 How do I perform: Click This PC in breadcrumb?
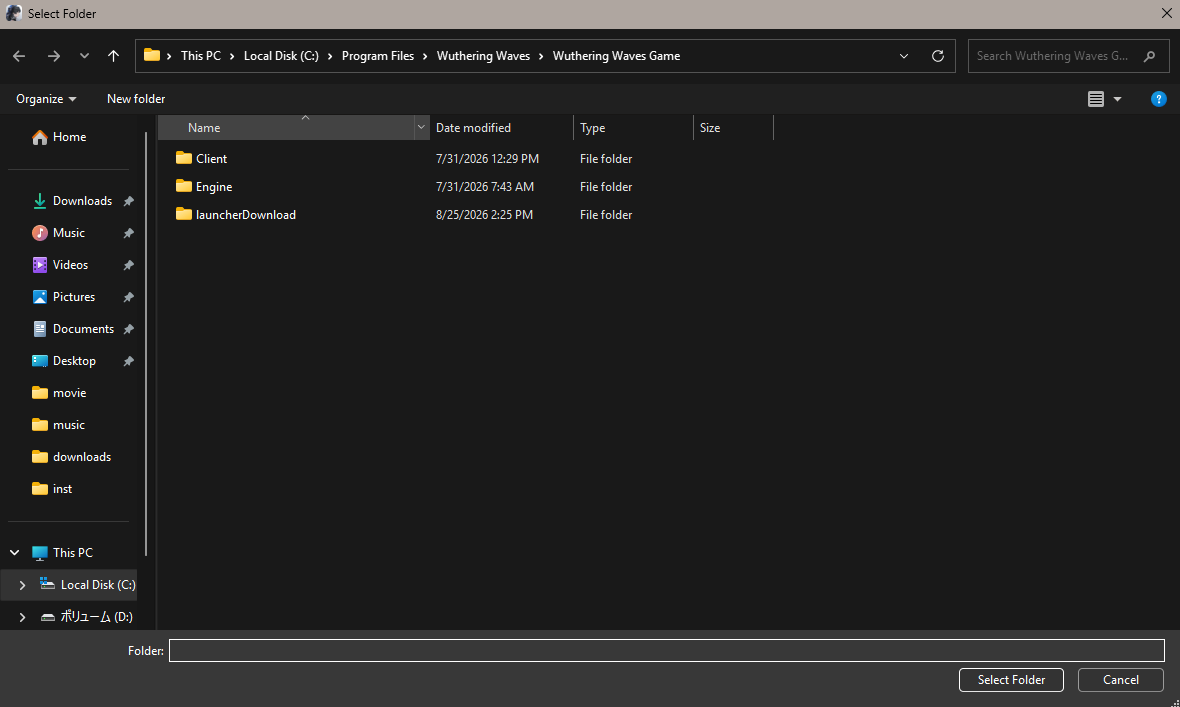click(201, 56)
